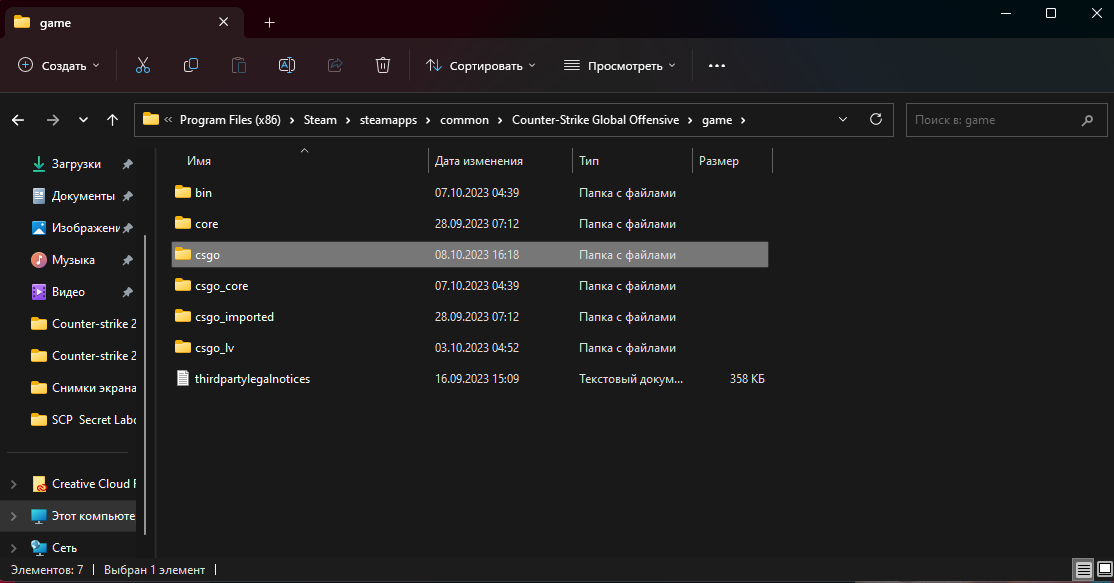Click the Copy icon in toolbar

click(191, 65)
